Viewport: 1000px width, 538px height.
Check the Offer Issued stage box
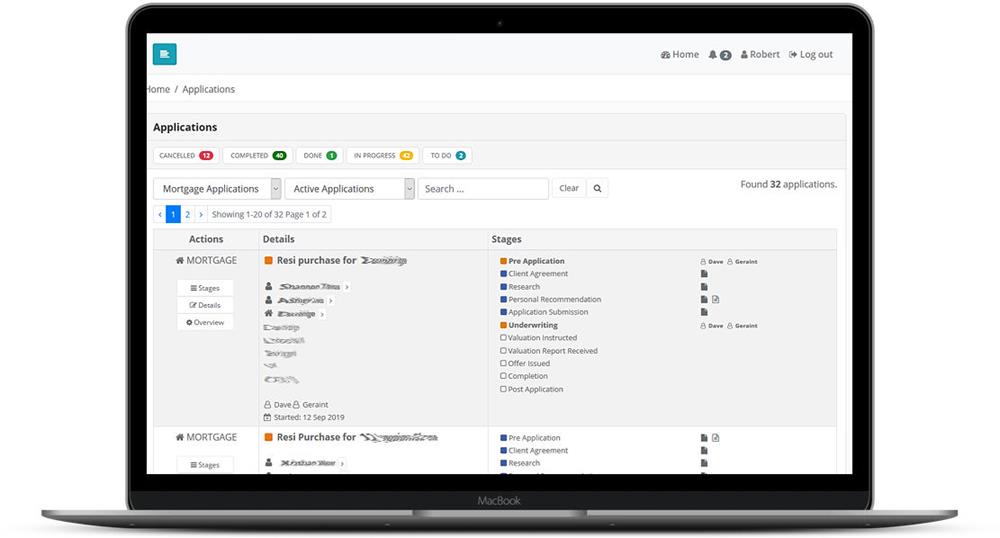(x=503, y=364)
